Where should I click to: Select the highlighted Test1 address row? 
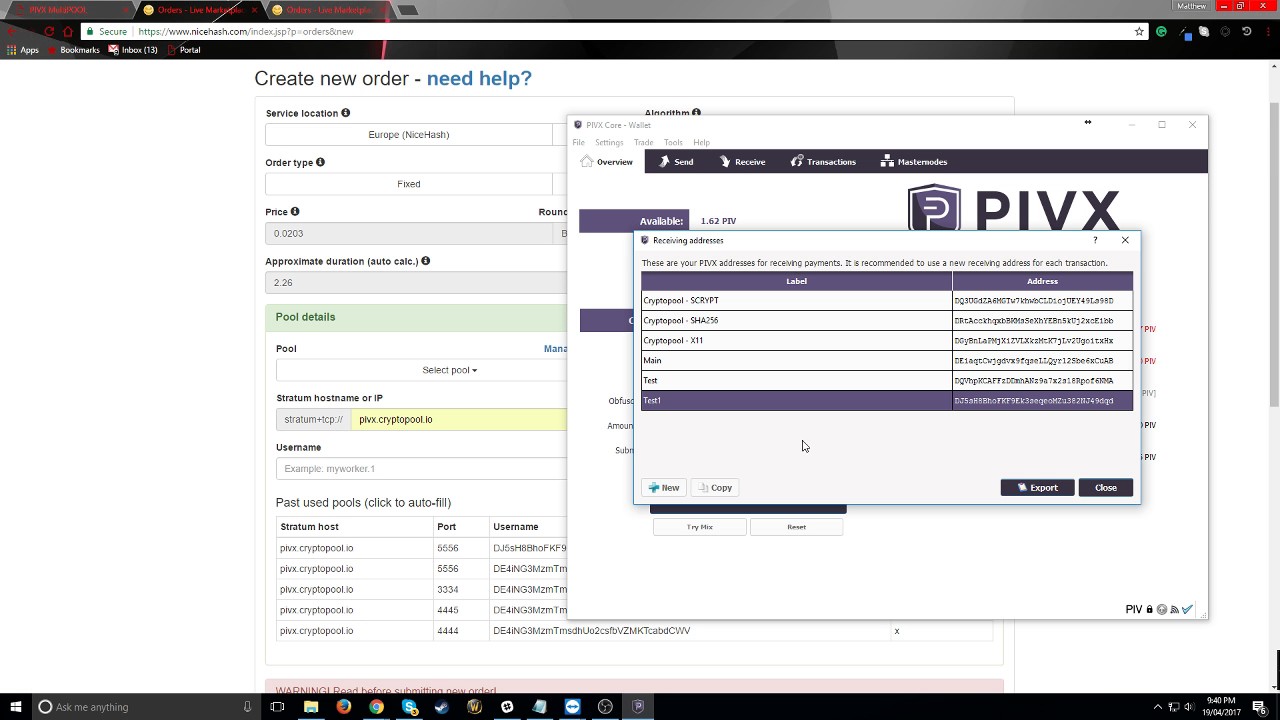click(887, 400)
